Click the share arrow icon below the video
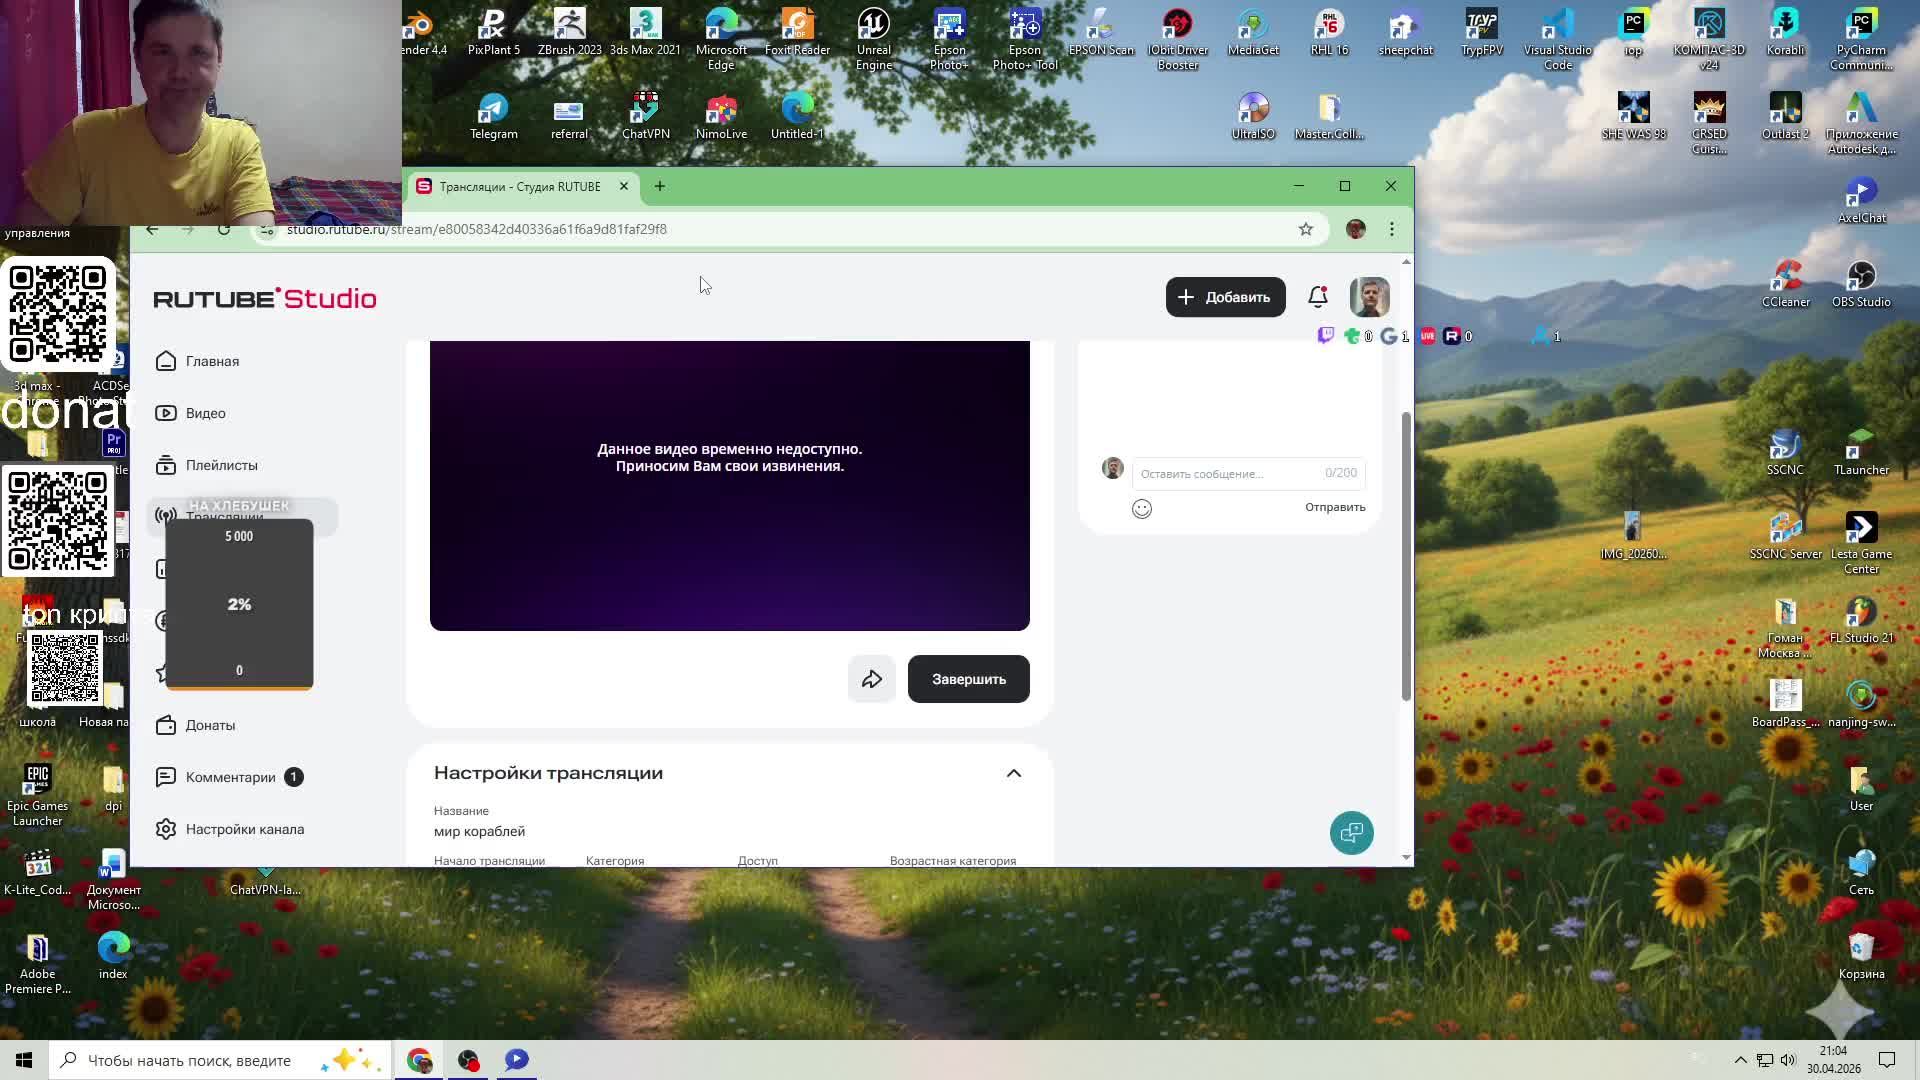This screenshot has width=1920, height=1080. [871, 679]
